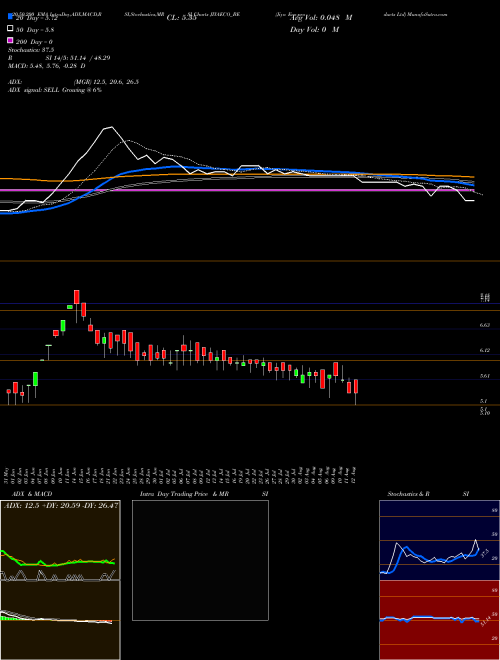Click the 'CL: 5.35' closing price label
This screenshot has width=500, height=660.
(x=181, y=18)
